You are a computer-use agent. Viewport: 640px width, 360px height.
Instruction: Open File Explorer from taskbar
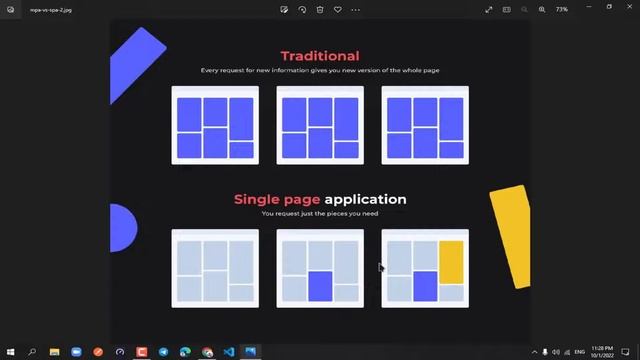click(x=54, y=352)
